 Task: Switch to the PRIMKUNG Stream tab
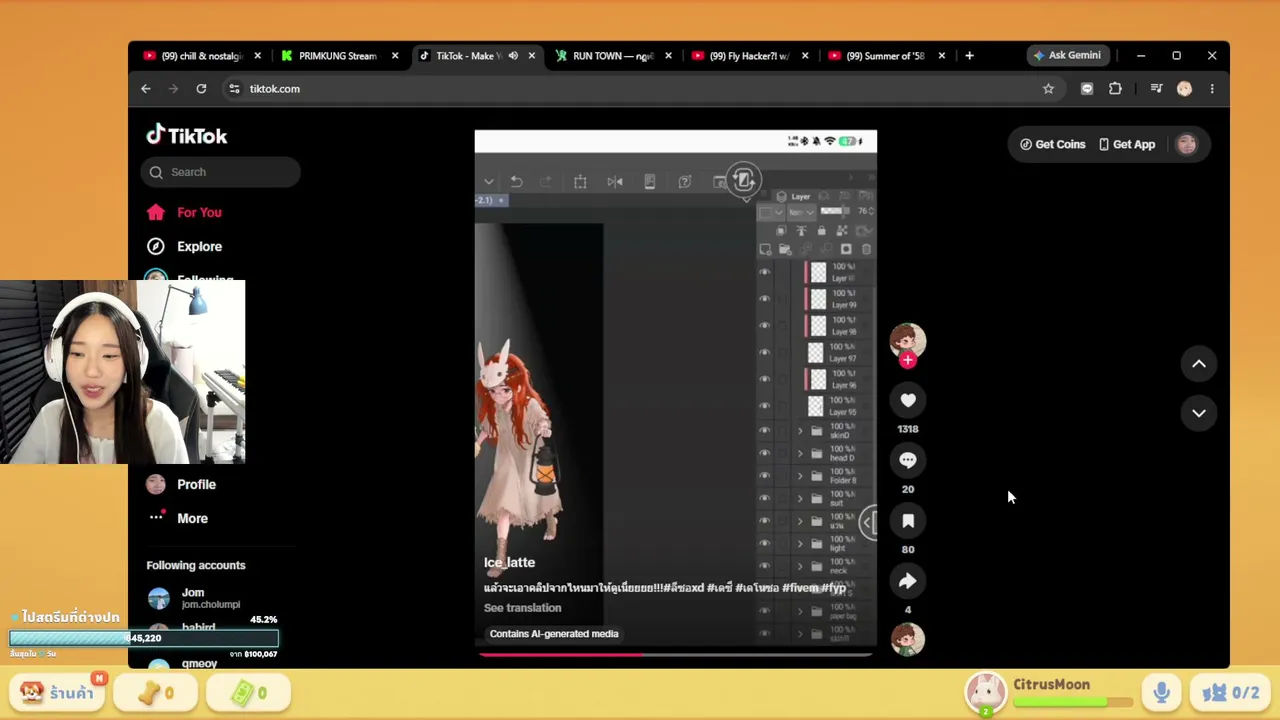click(339, 56)
